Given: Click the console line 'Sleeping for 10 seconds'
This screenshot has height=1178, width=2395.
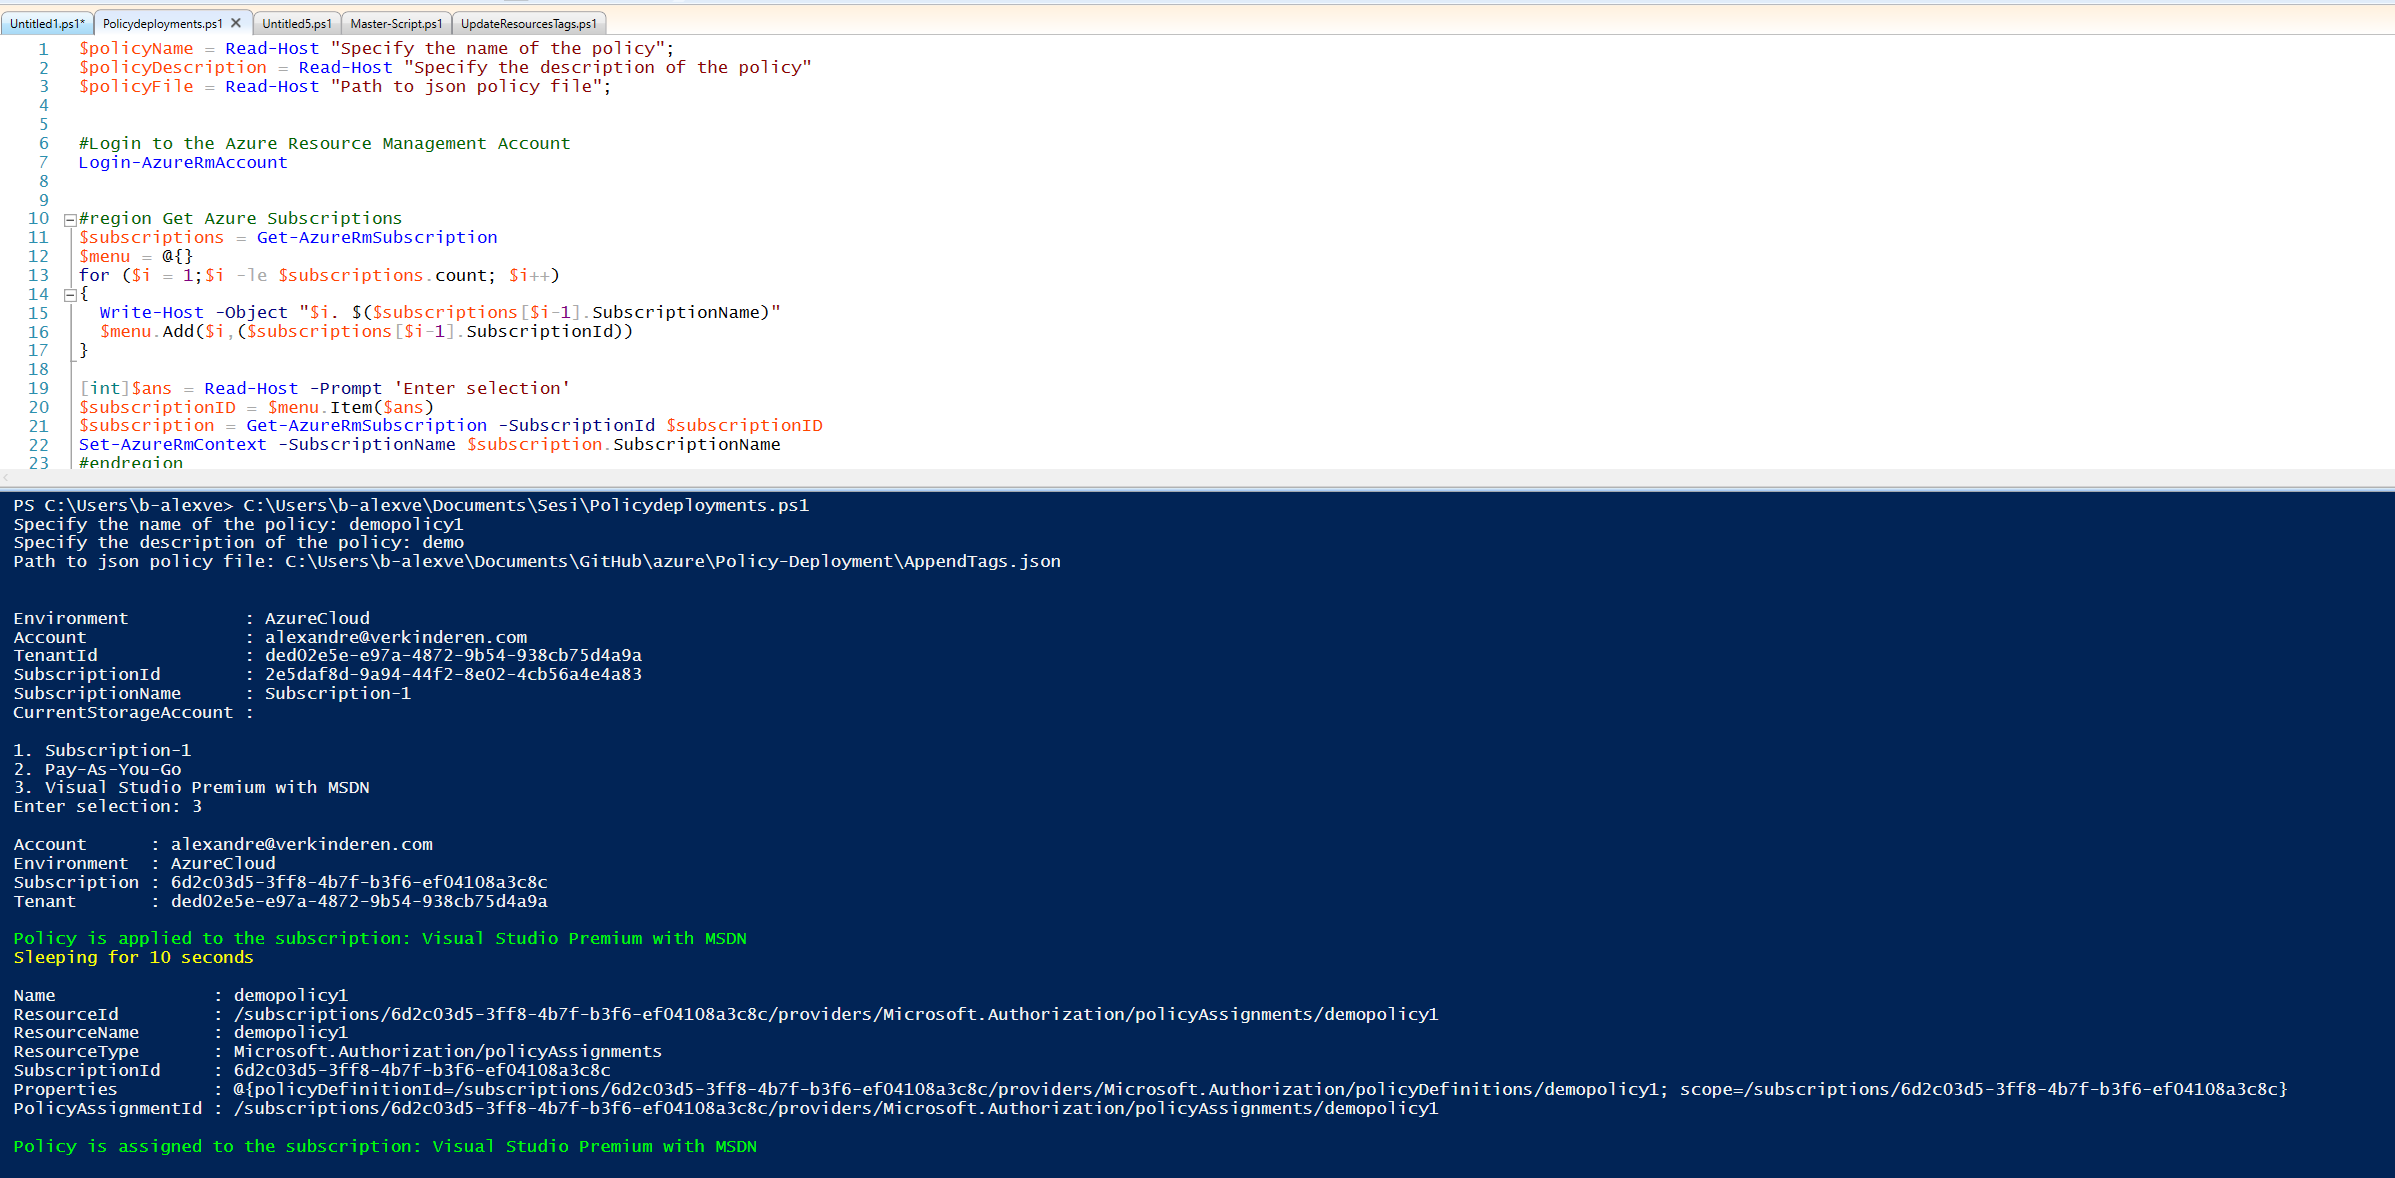Looking at the screenshot, I should click(x=133, y=958).
